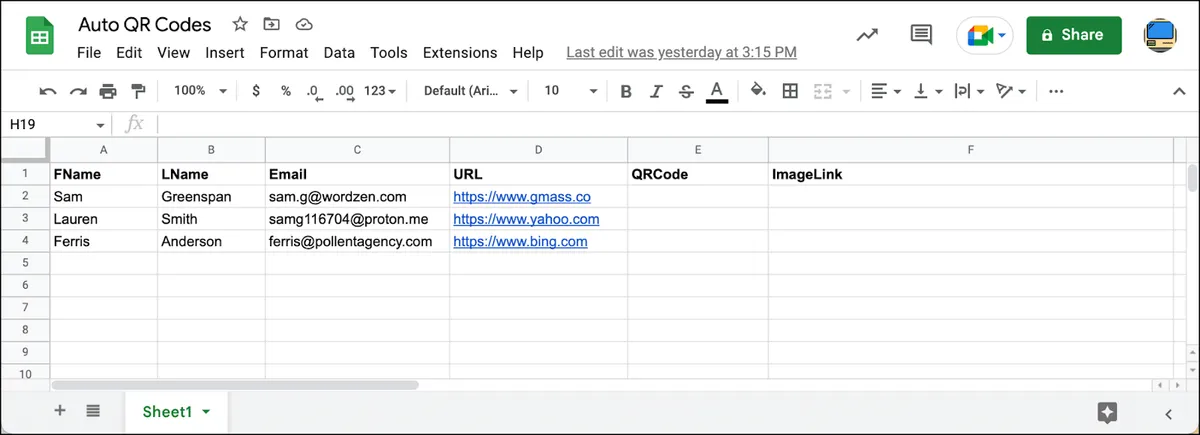Open the Explore button
The height and width of the screenshot is (435, 1200).
click(x=1107, y=412)
